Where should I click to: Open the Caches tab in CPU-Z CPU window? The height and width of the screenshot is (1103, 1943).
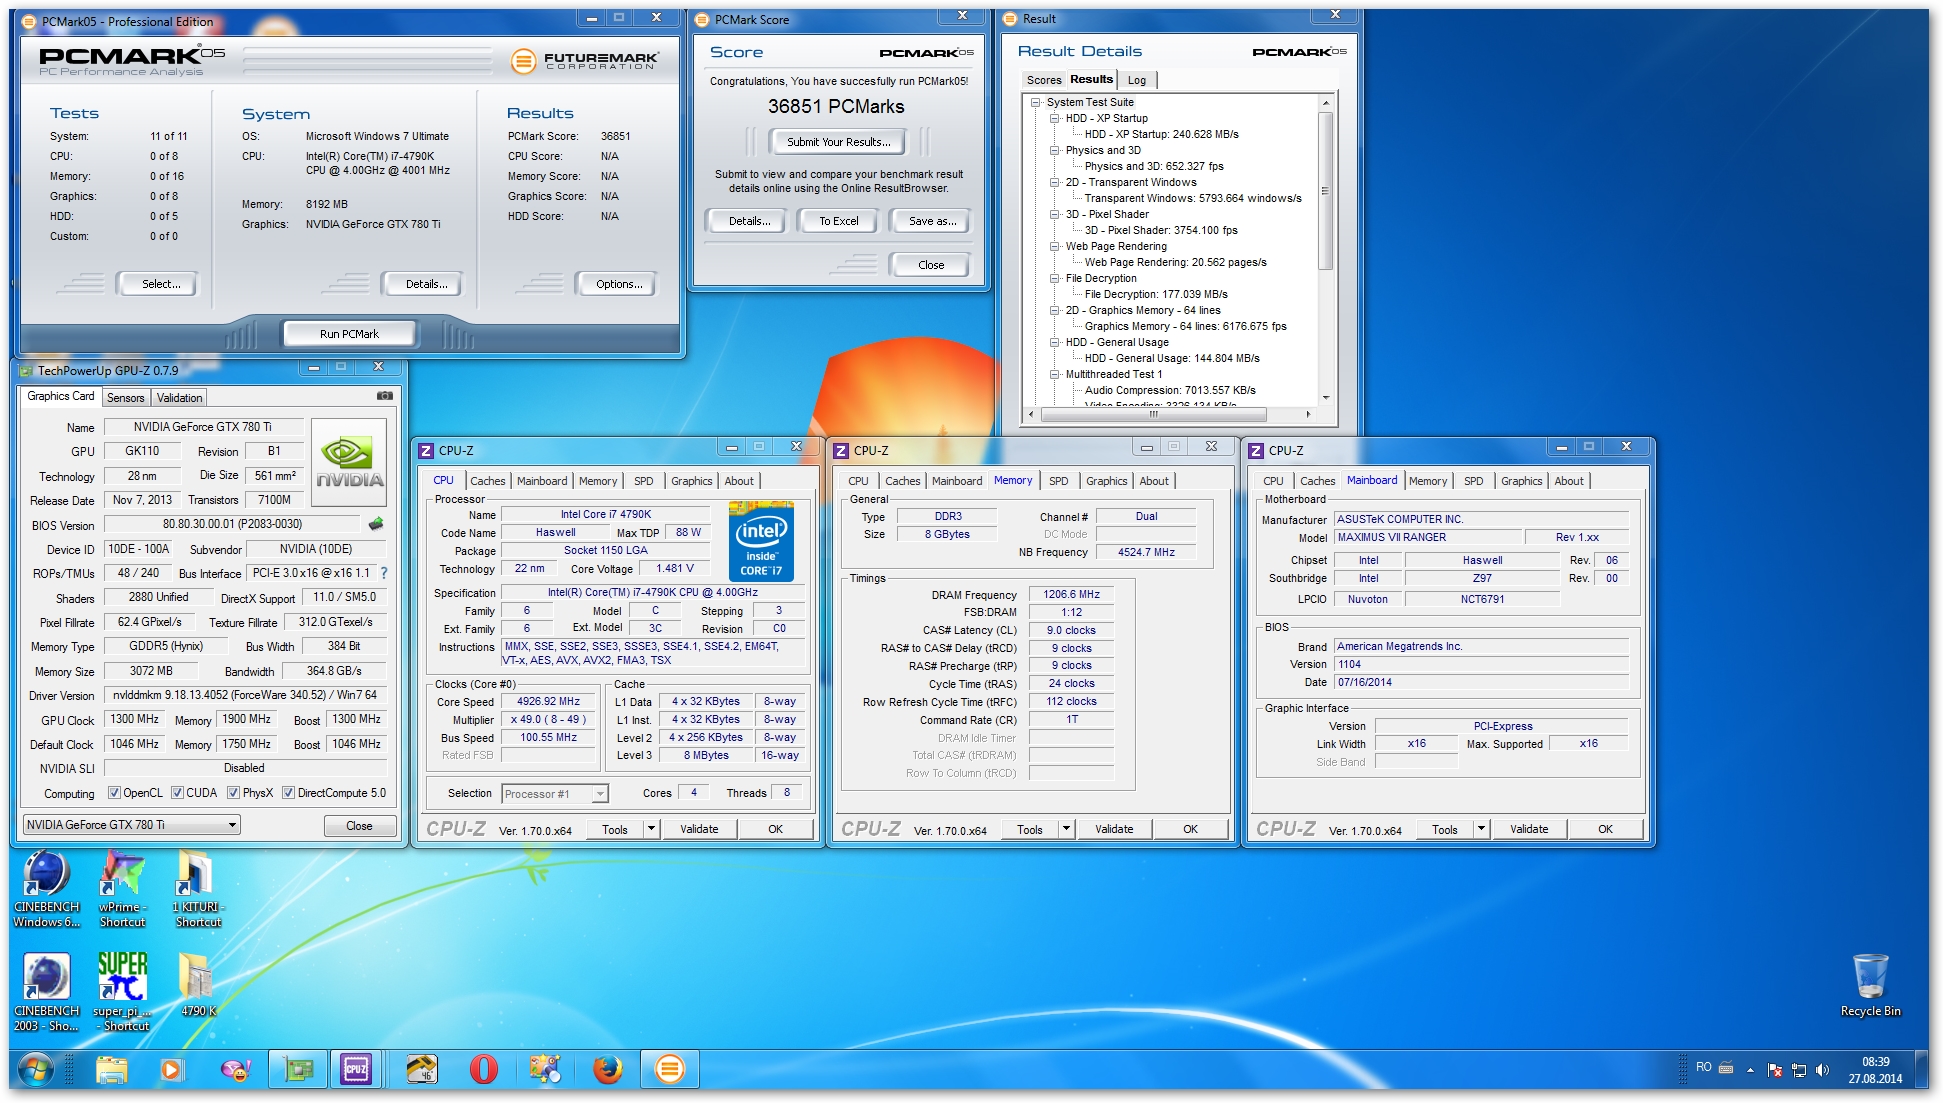[x=488, y=481]
